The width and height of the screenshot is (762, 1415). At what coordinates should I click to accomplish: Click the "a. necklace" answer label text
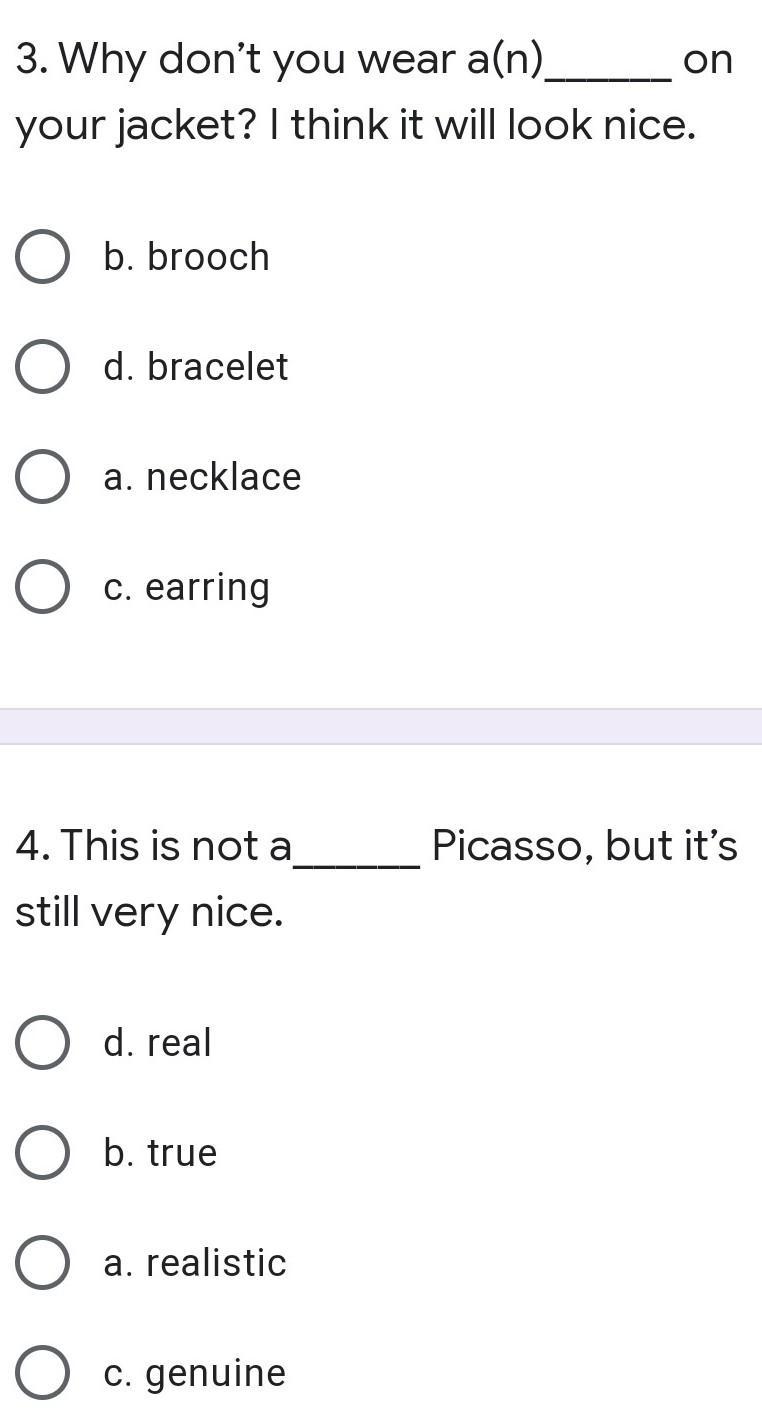click(202, 477)
